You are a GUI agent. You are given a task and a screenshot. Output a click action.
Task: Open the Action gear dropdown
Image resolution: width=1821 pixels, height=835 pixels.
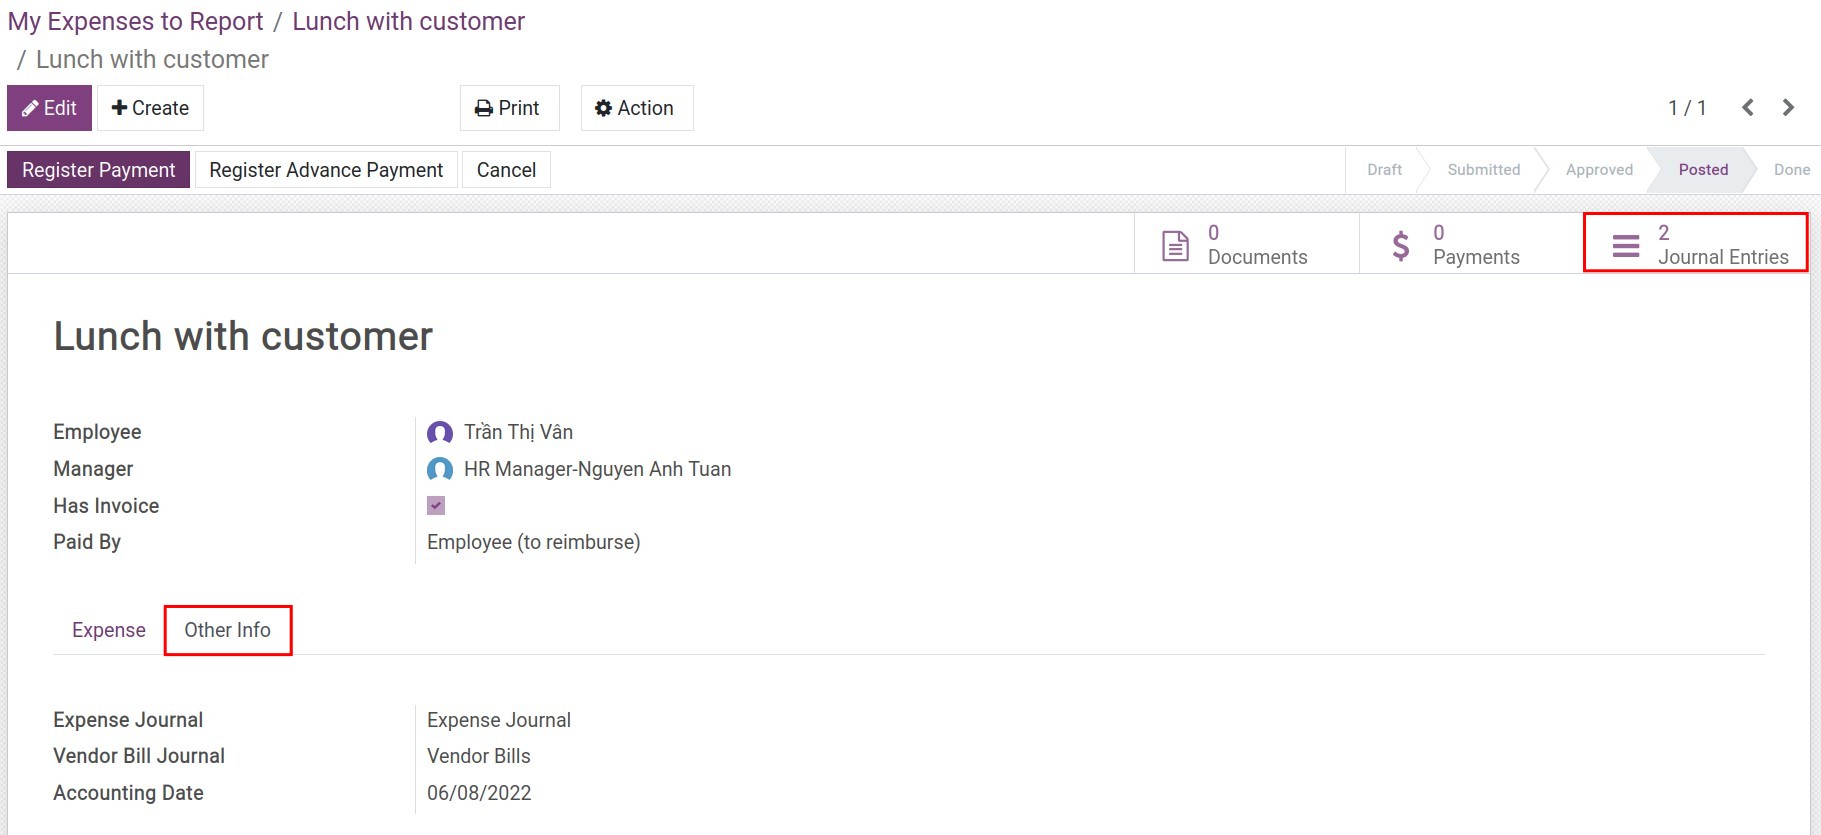(x=636, y=108)
